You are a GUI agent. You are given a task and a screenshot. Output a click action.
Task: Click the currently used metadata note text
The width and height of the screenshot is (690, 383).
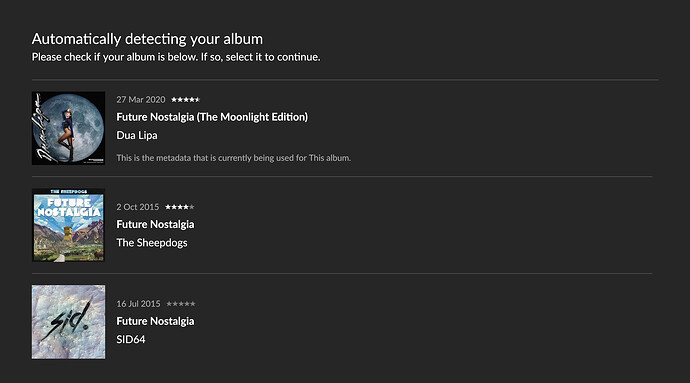(x=234, y=158)
